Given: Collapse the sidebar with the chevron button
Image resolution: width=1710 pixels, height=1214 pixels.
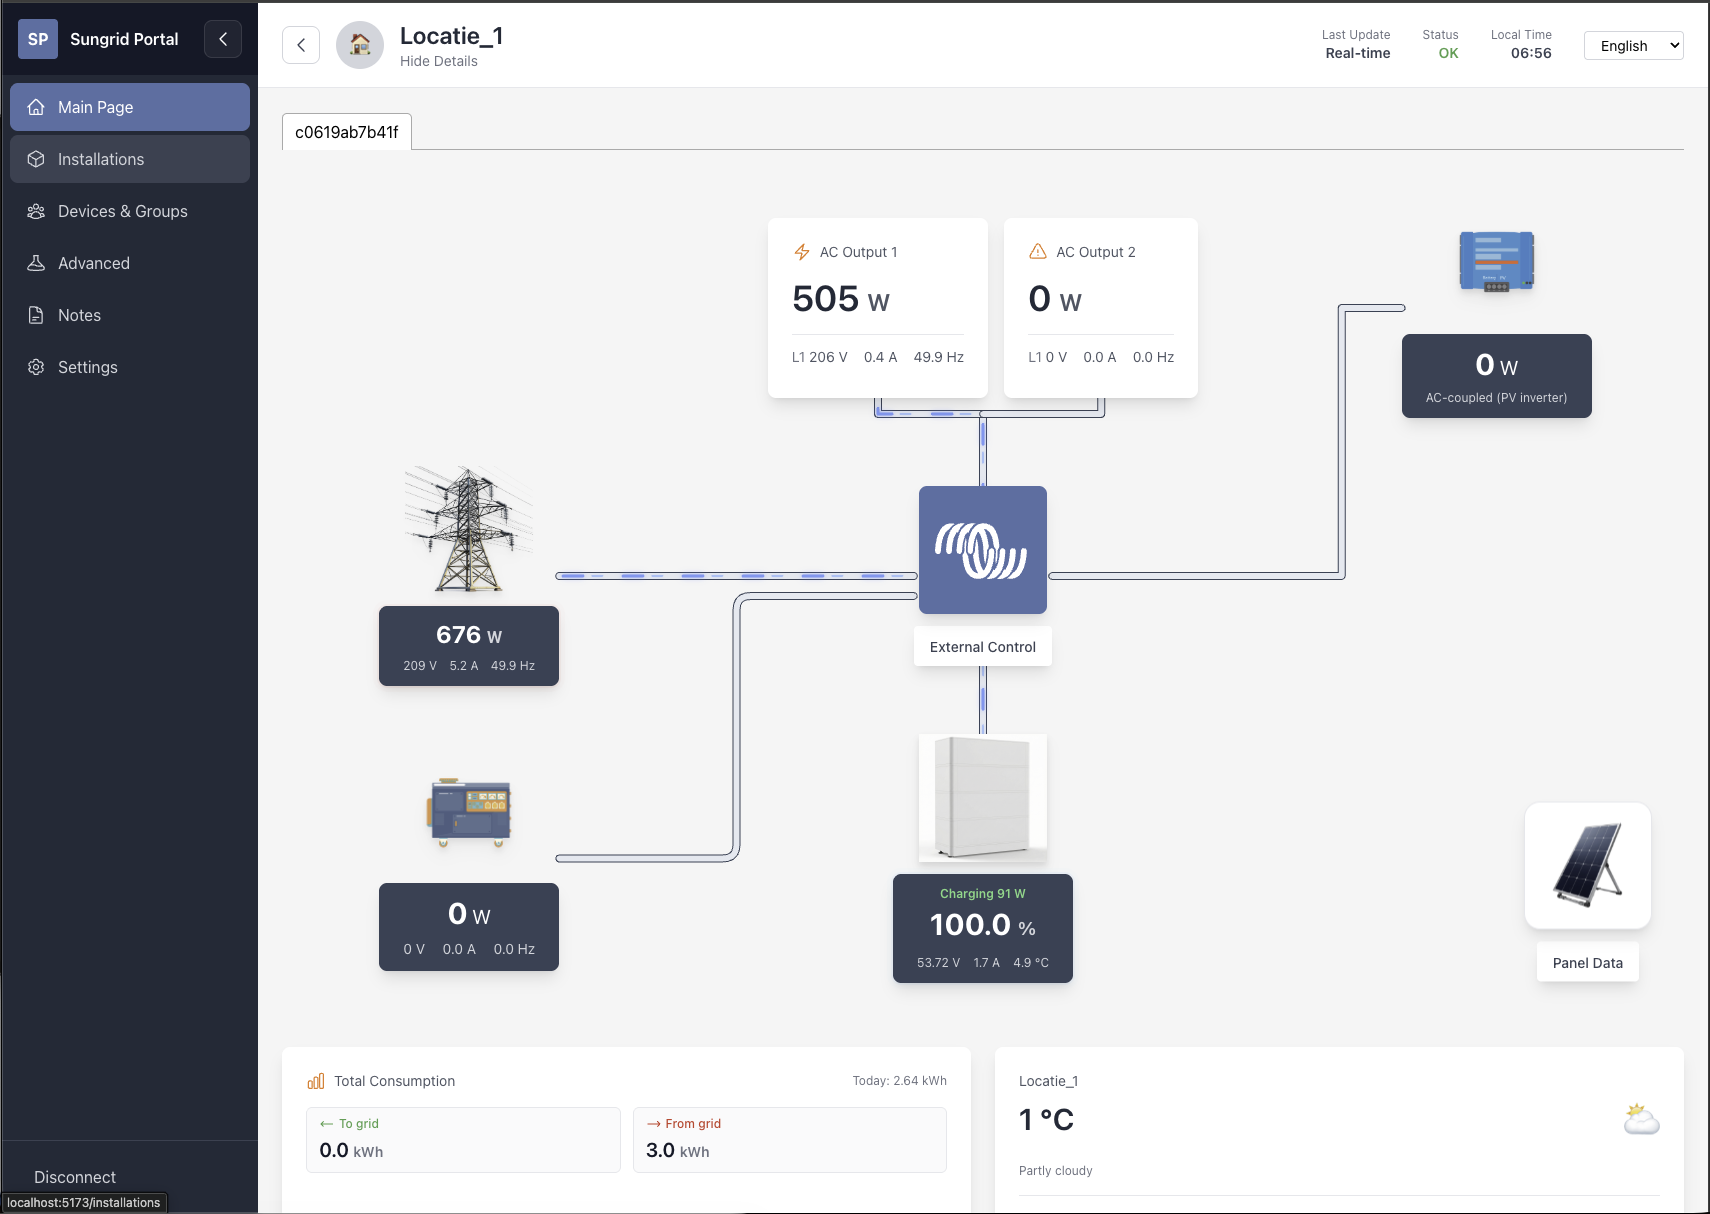Looking at the screenshot, I should pos(223,39).
